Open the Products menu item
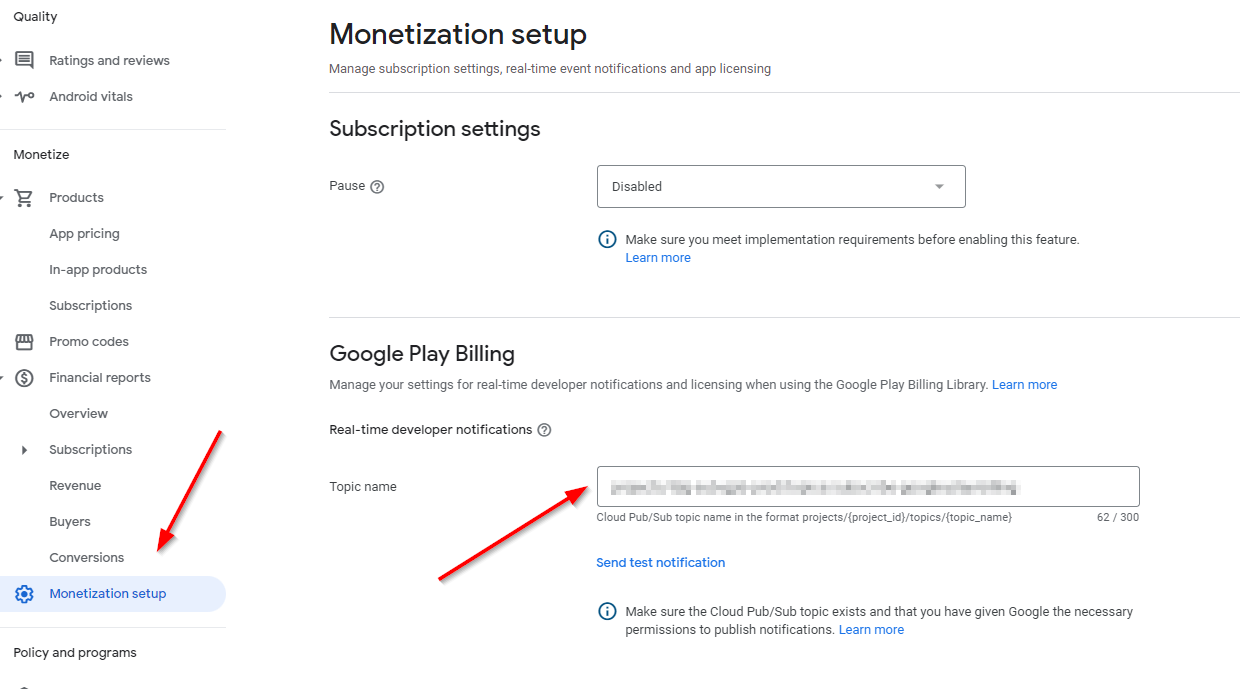Viewport: 1240px width, 689px height. [76, 198]
